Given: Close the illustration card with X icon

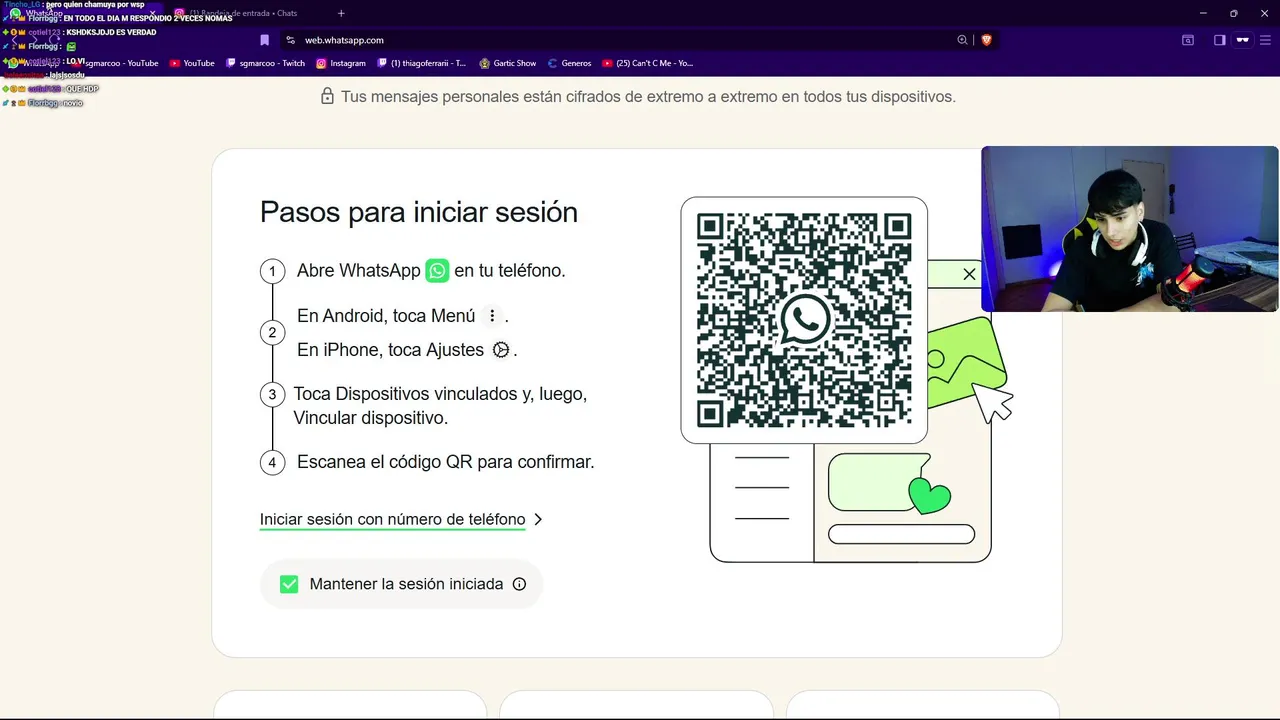Looking at the screenshot, I should coord(969,274).
